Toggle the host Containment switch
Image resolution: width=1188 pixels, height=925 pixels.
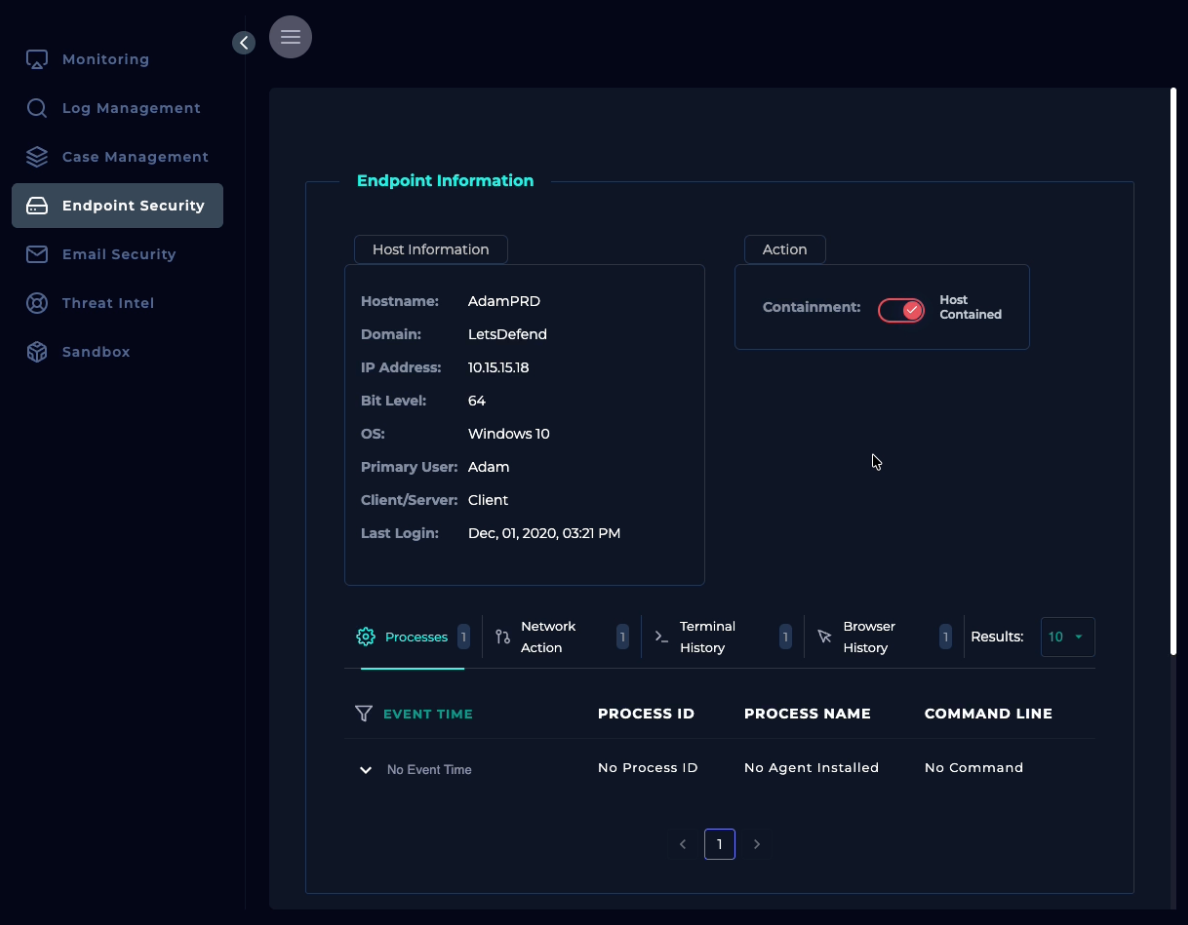point(901,310)
